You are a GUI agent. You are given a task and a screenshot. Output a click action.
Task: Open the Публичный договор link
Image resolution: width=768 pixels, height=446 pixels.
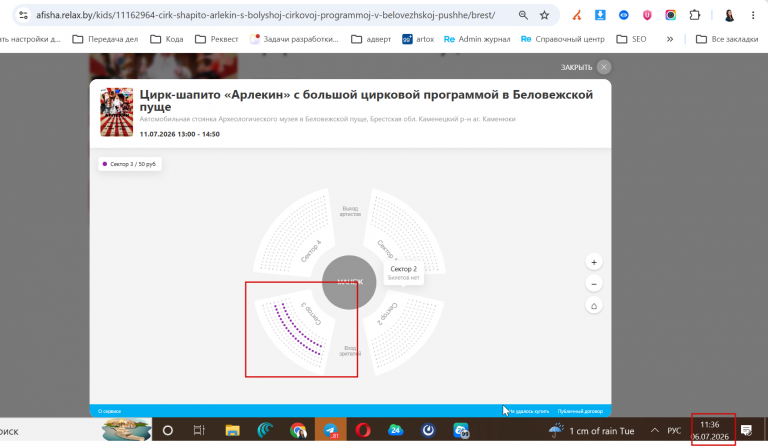580,411
